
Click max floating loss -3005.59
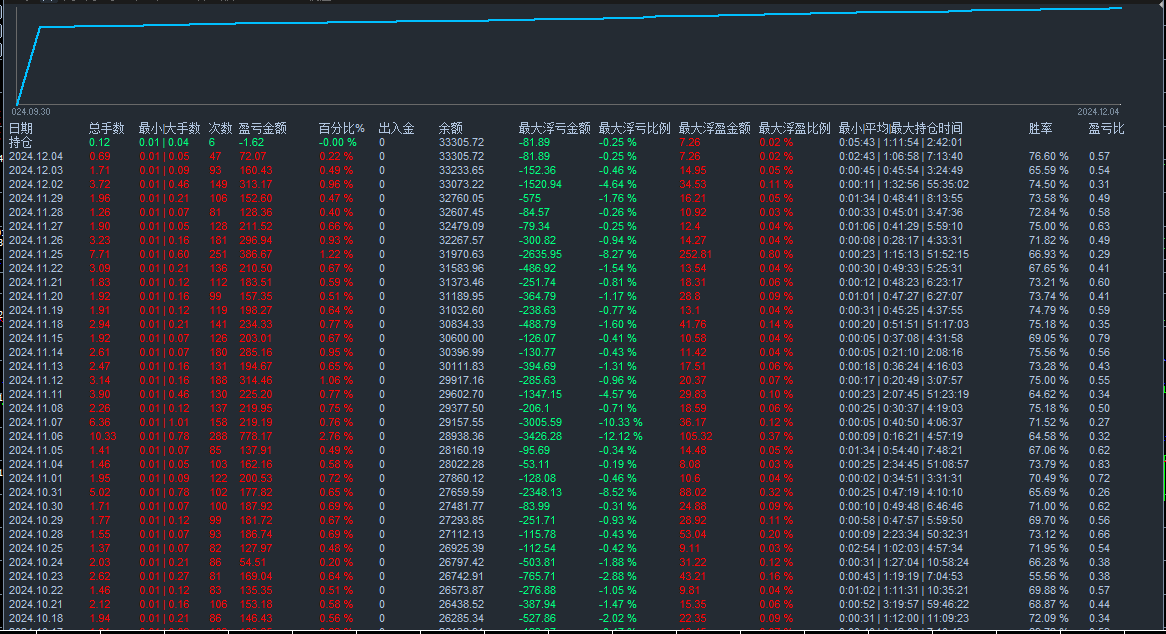click(540, 422)
